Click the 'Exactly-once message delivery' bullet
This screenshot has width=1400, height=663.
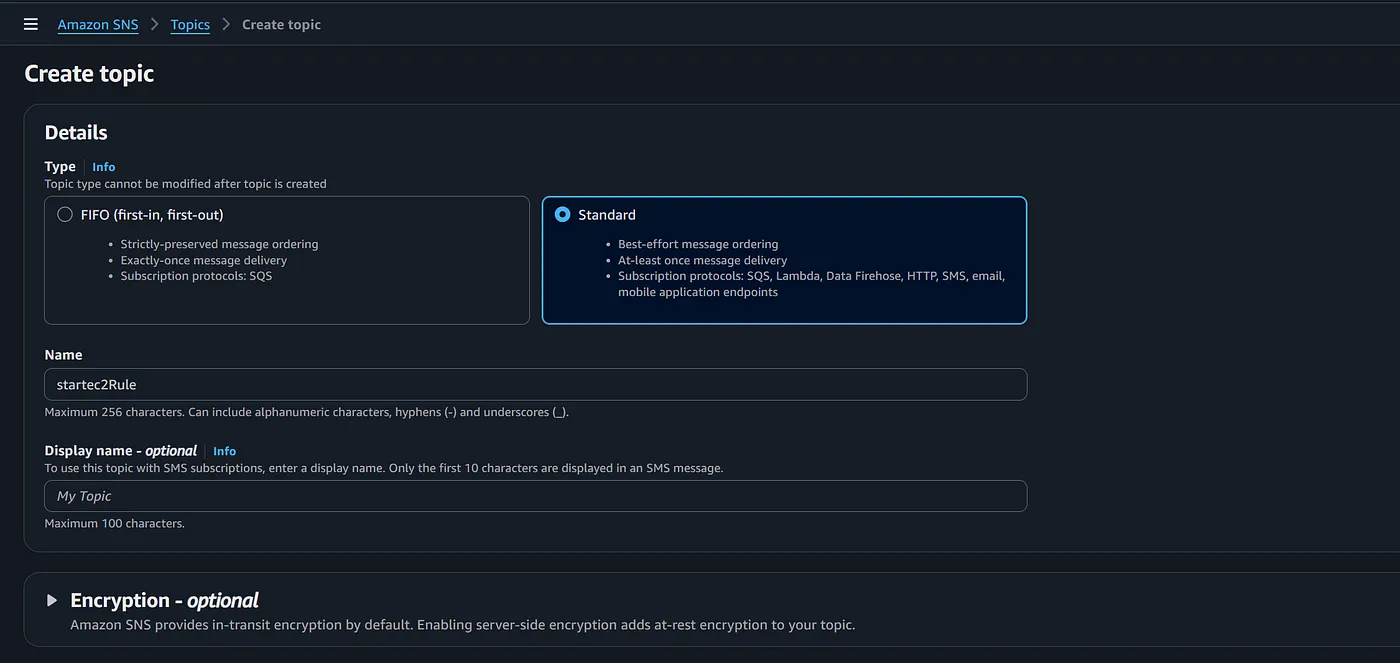[x=204, y=260]
